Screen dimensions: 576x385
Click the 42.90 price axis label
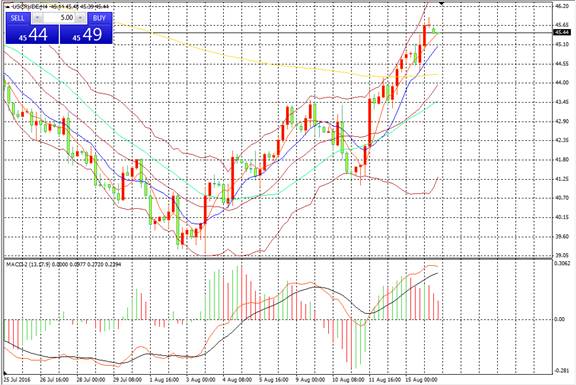[562, 121]
